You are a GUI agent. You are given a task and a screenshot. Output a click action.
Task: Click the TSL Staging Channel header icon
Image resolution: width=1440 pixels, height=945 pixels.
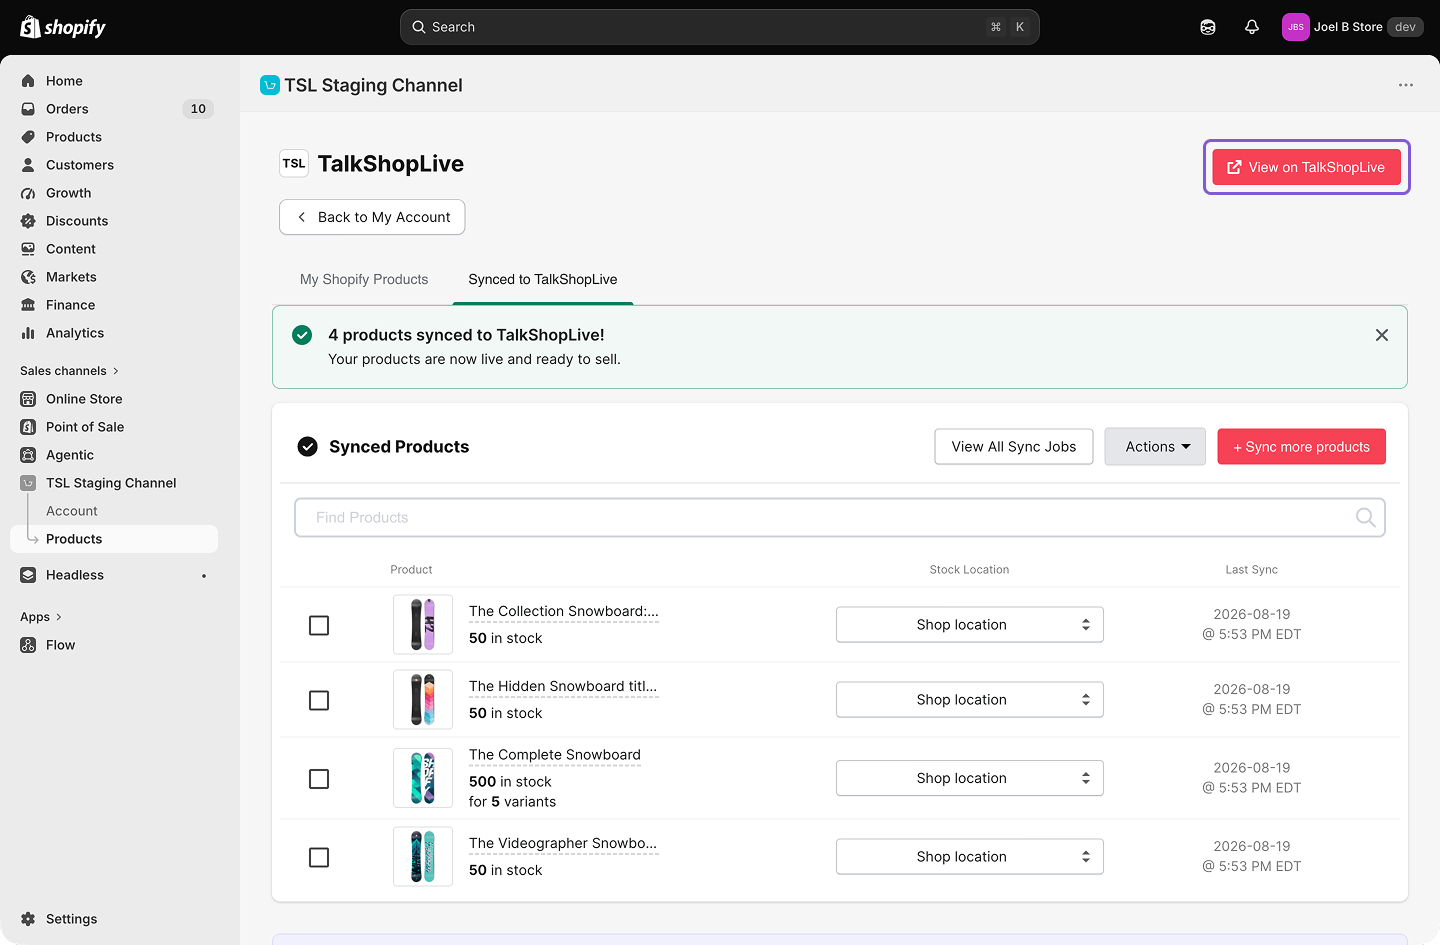coord(269,85)
